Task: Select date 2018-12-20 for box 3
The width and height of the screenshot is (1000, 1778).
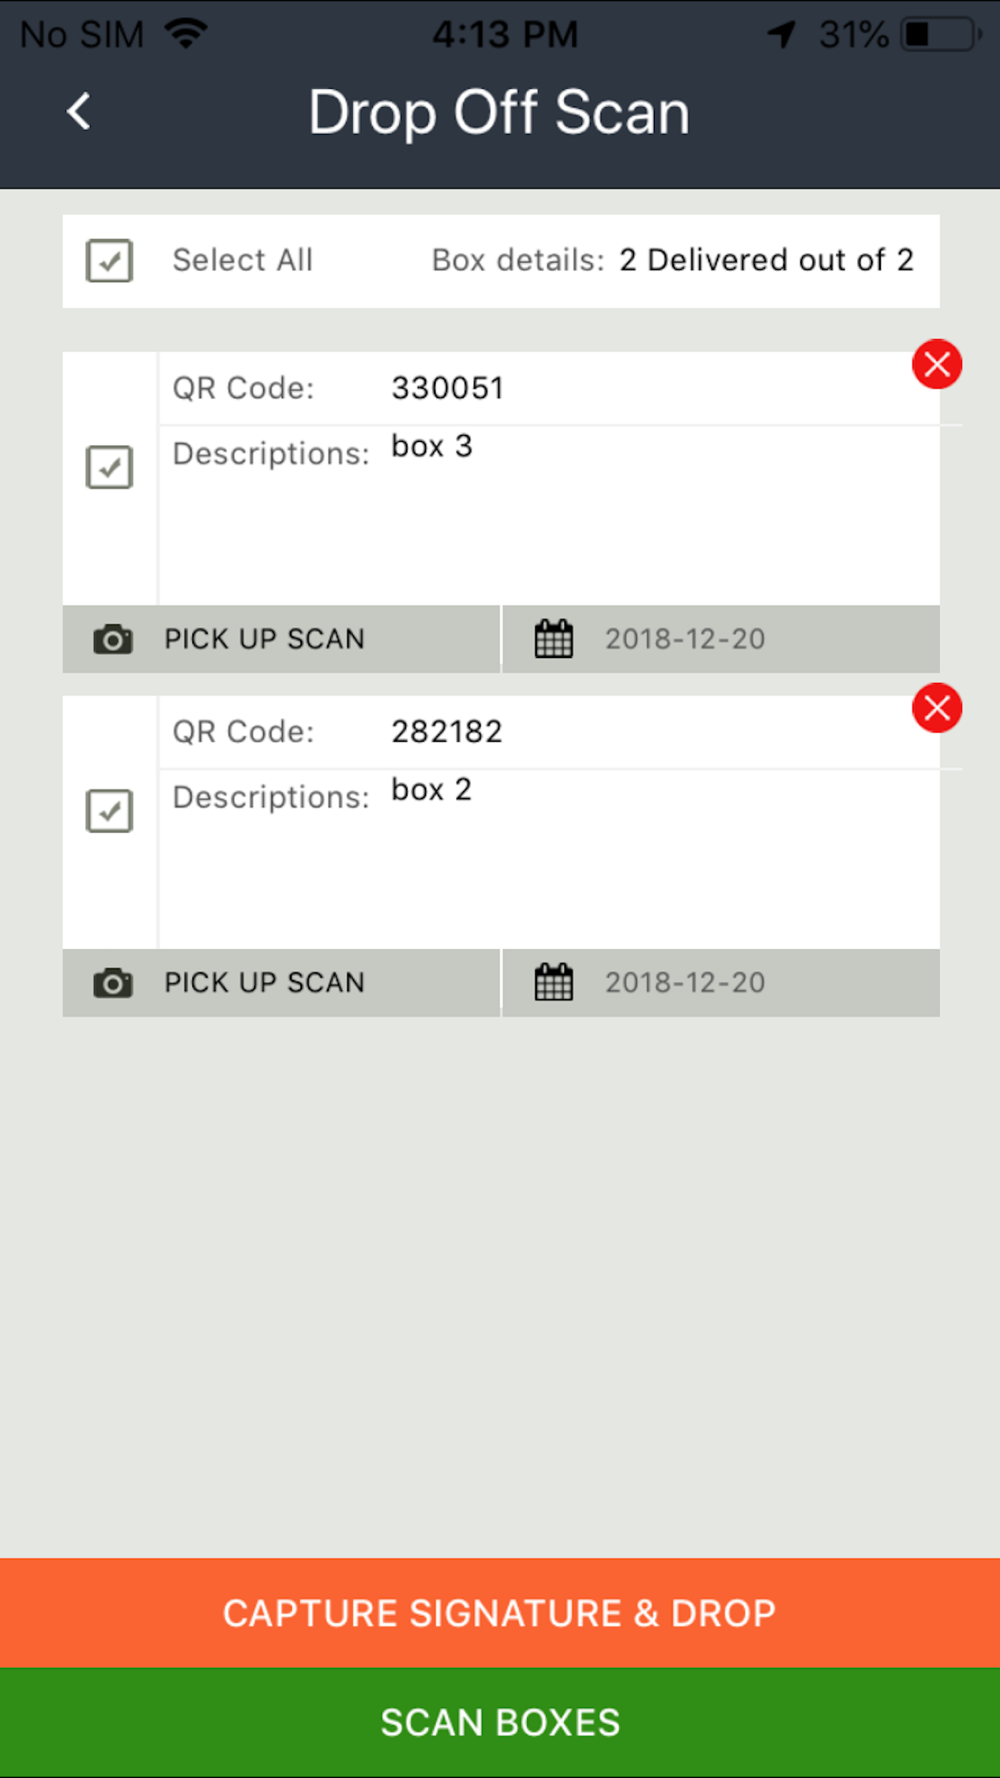Action: coord(685,639)
